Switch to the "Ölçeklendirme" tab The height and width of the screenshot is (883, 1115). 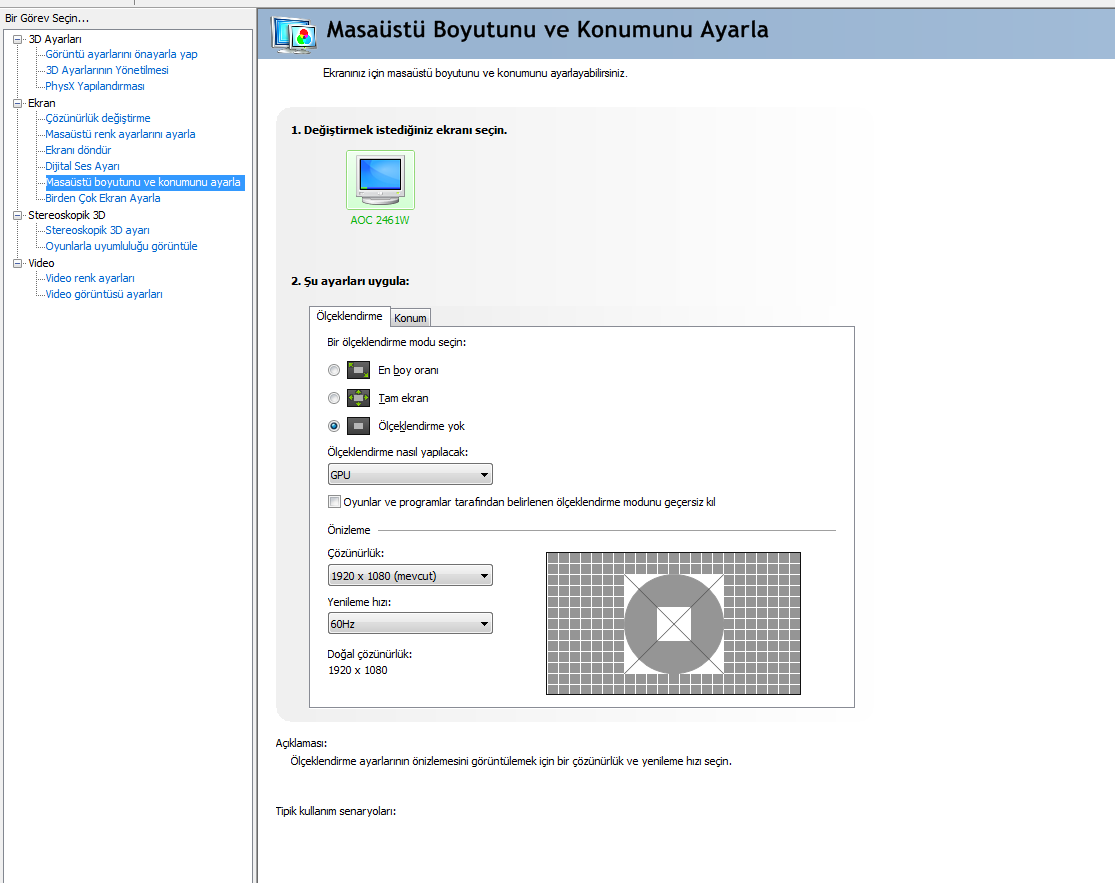pos(349,316)
